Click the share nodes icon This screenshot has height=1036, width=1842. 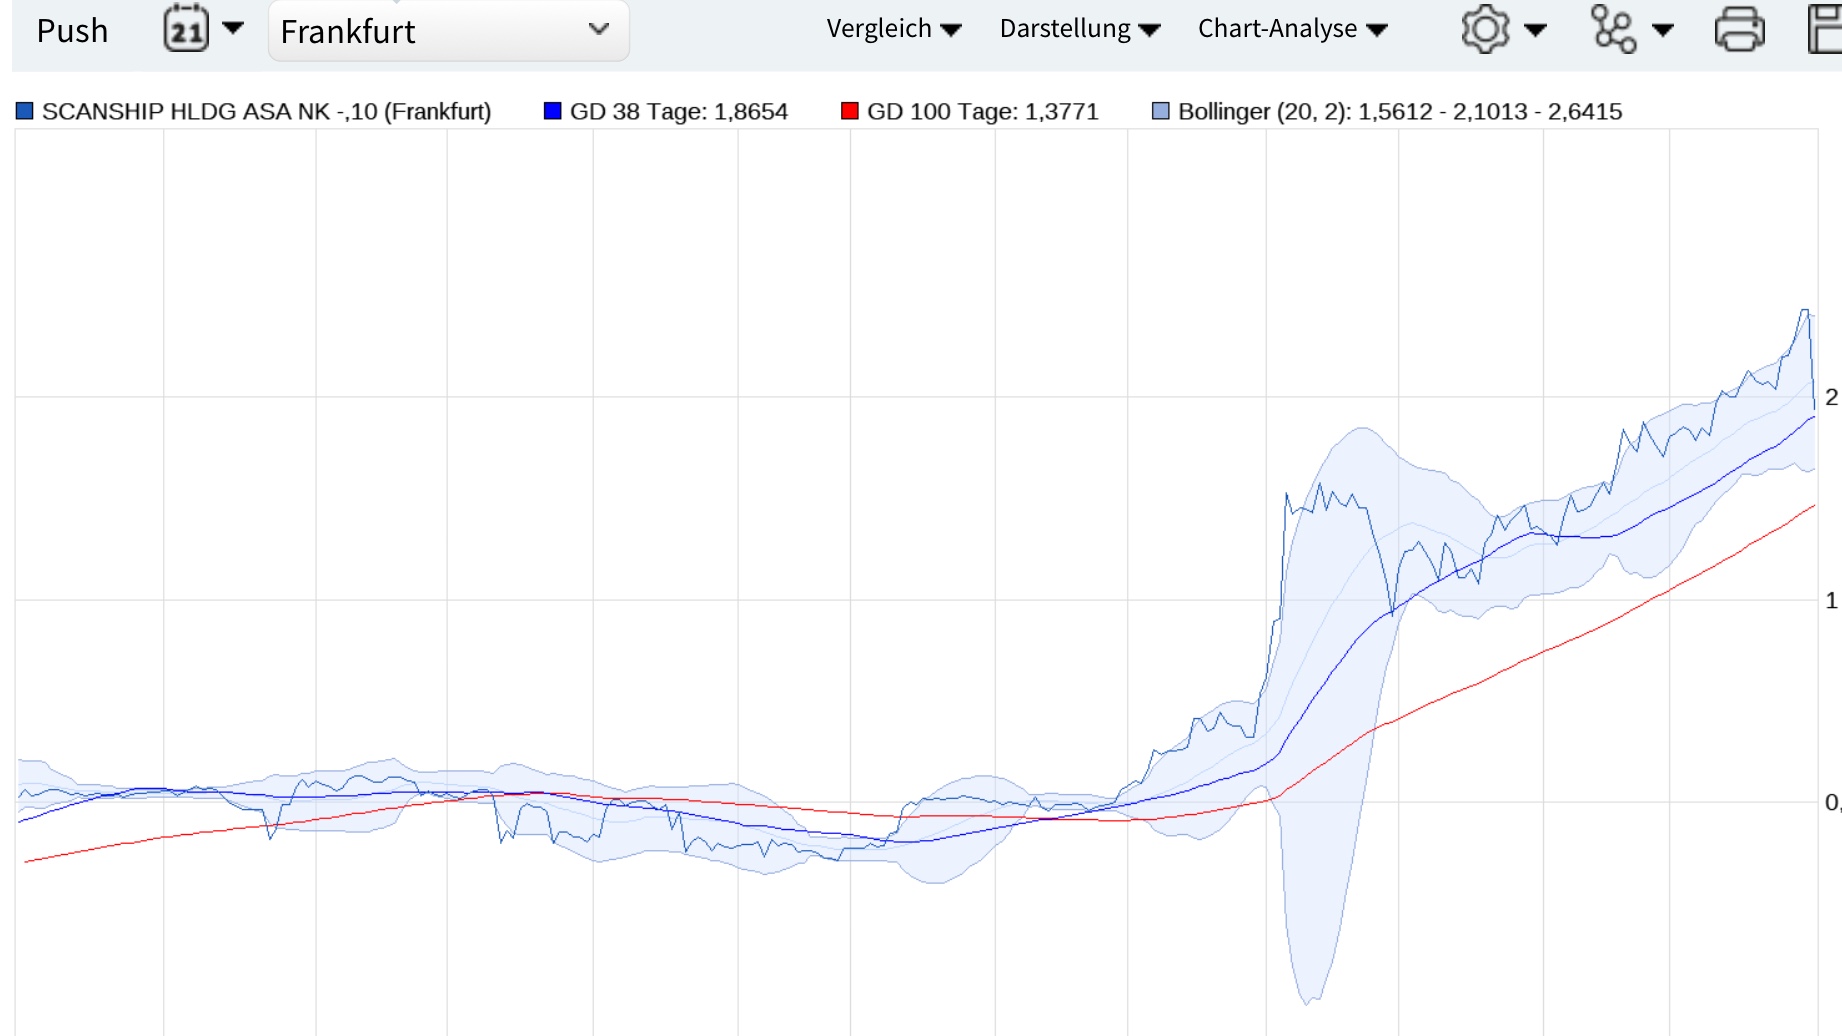pyautogui.click(x=1613, y=29)
